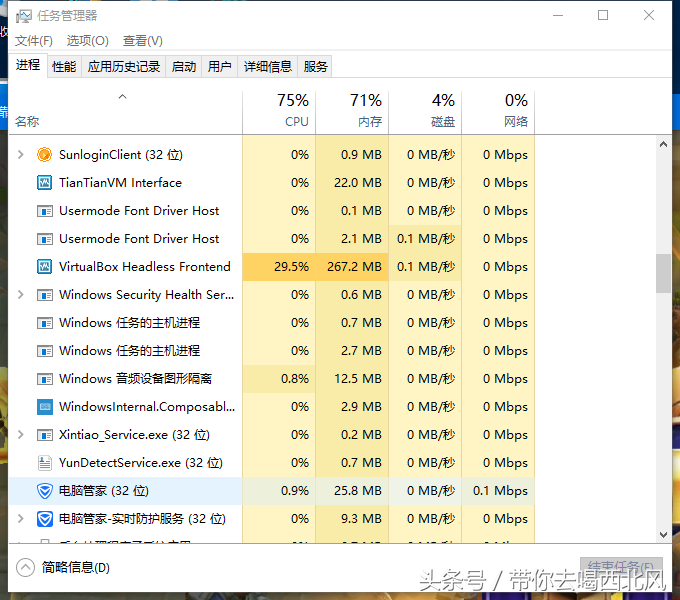
Task: Click the Windows 音频设备图形隔离 icon
Action: point(44,379)
